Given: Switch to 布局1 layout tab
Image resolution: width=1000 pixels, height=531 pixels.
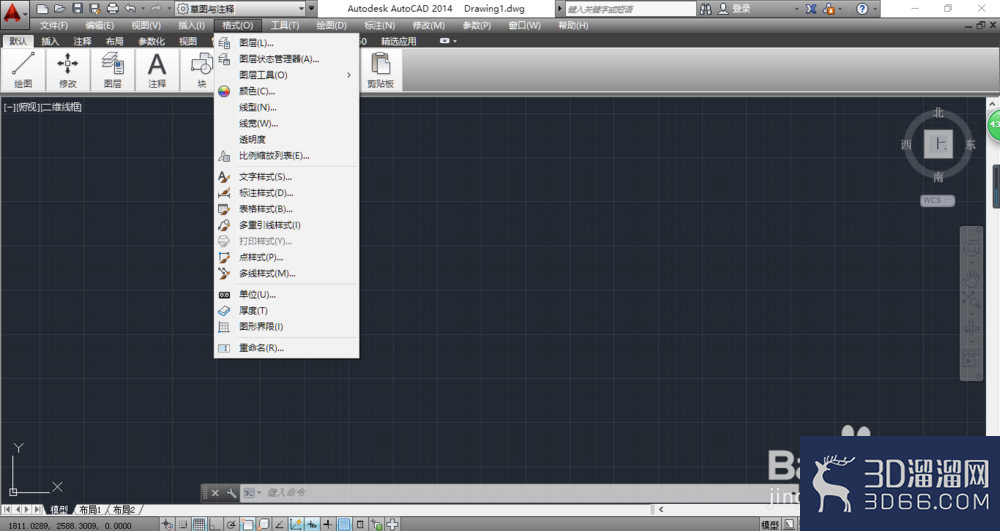Looking at the screenshot, I should click(x=90, y=509).
